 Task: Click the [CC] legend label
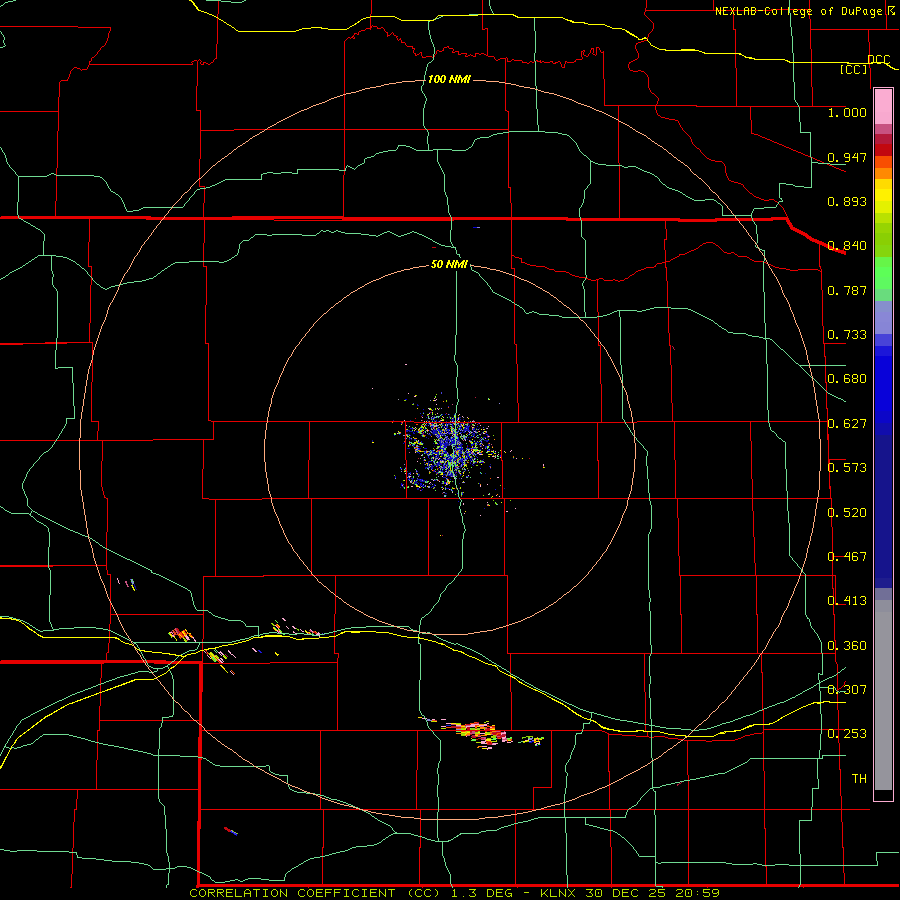[x=854, y=69]
